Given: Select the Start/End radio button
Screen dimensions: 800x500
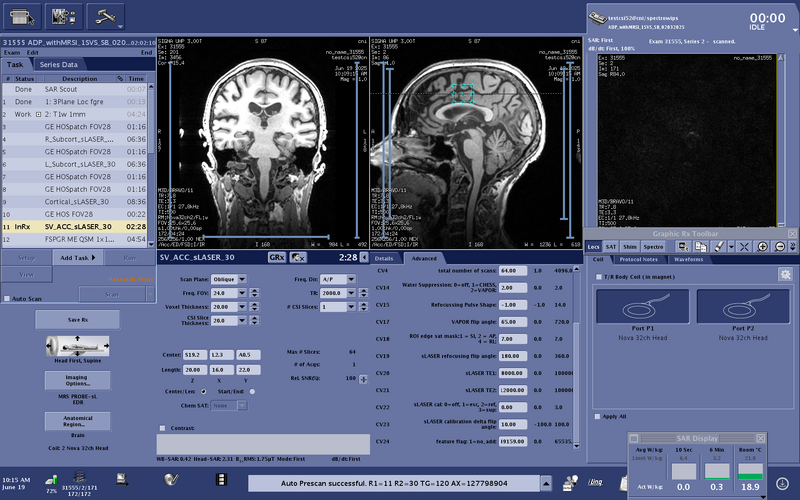Looking at the screenshot, I should [x=252, y=391].
